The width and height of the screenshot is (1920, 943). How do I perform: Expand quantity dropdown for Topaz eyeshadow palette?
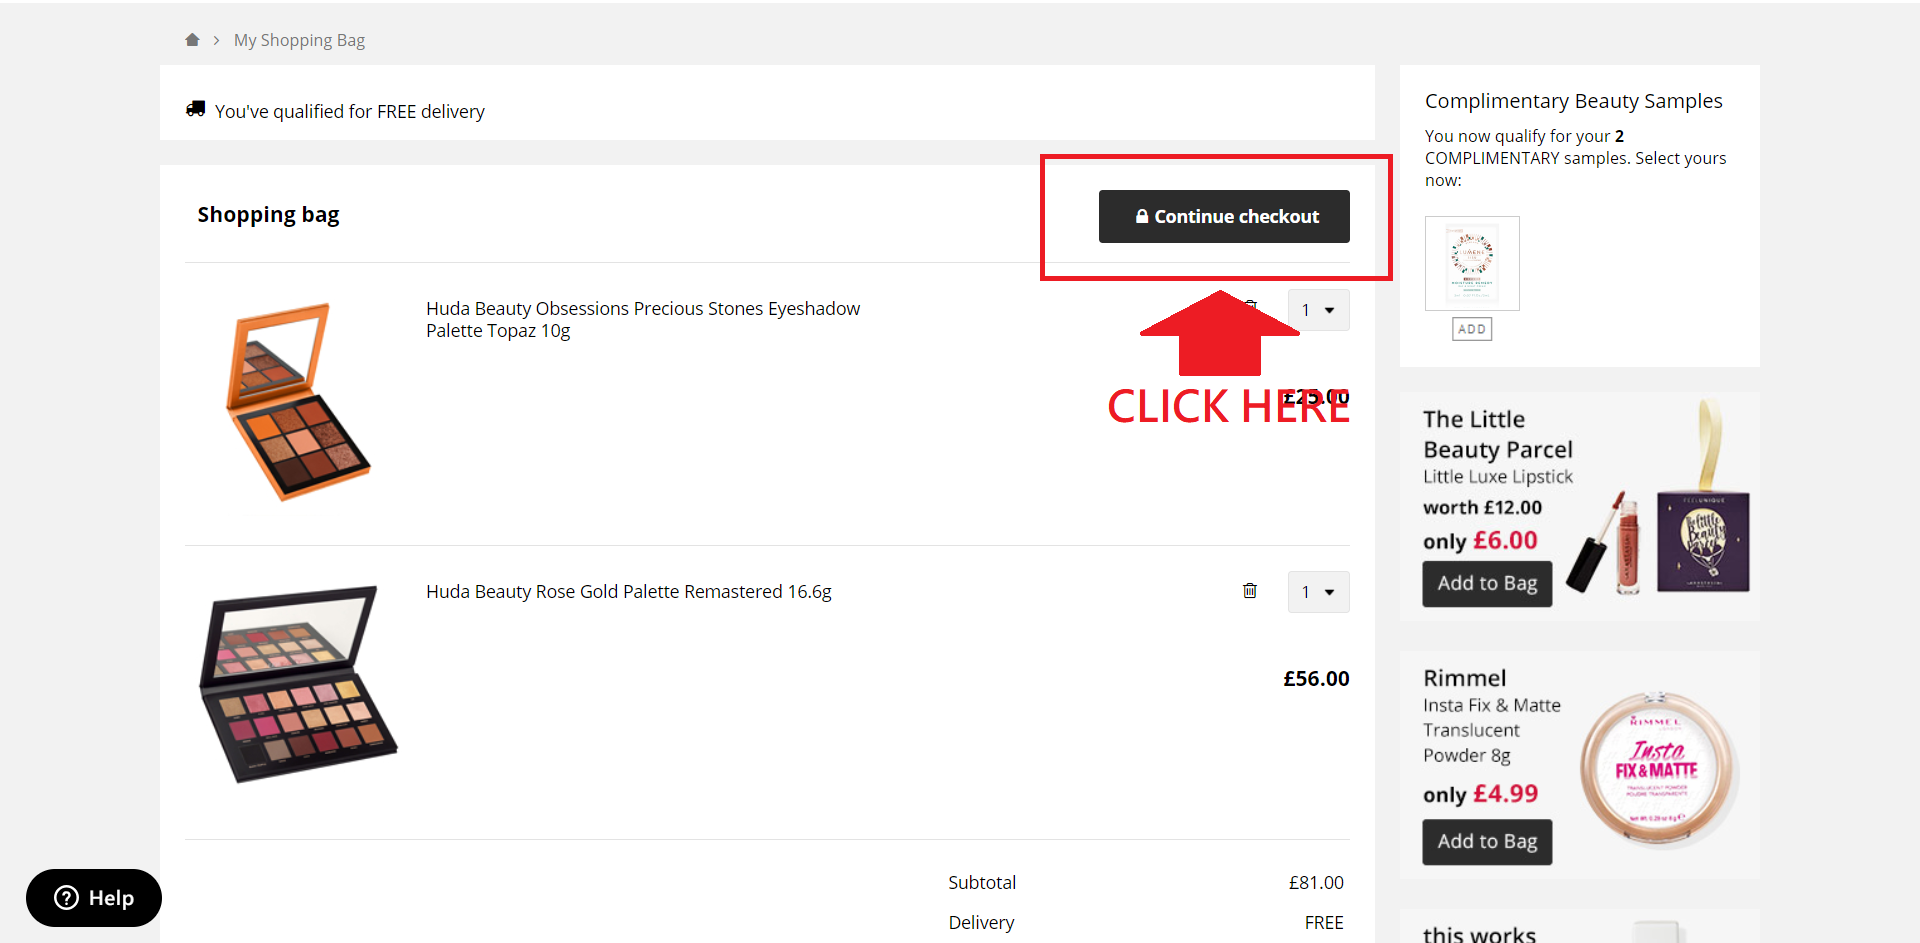(x=1318, y=310)
